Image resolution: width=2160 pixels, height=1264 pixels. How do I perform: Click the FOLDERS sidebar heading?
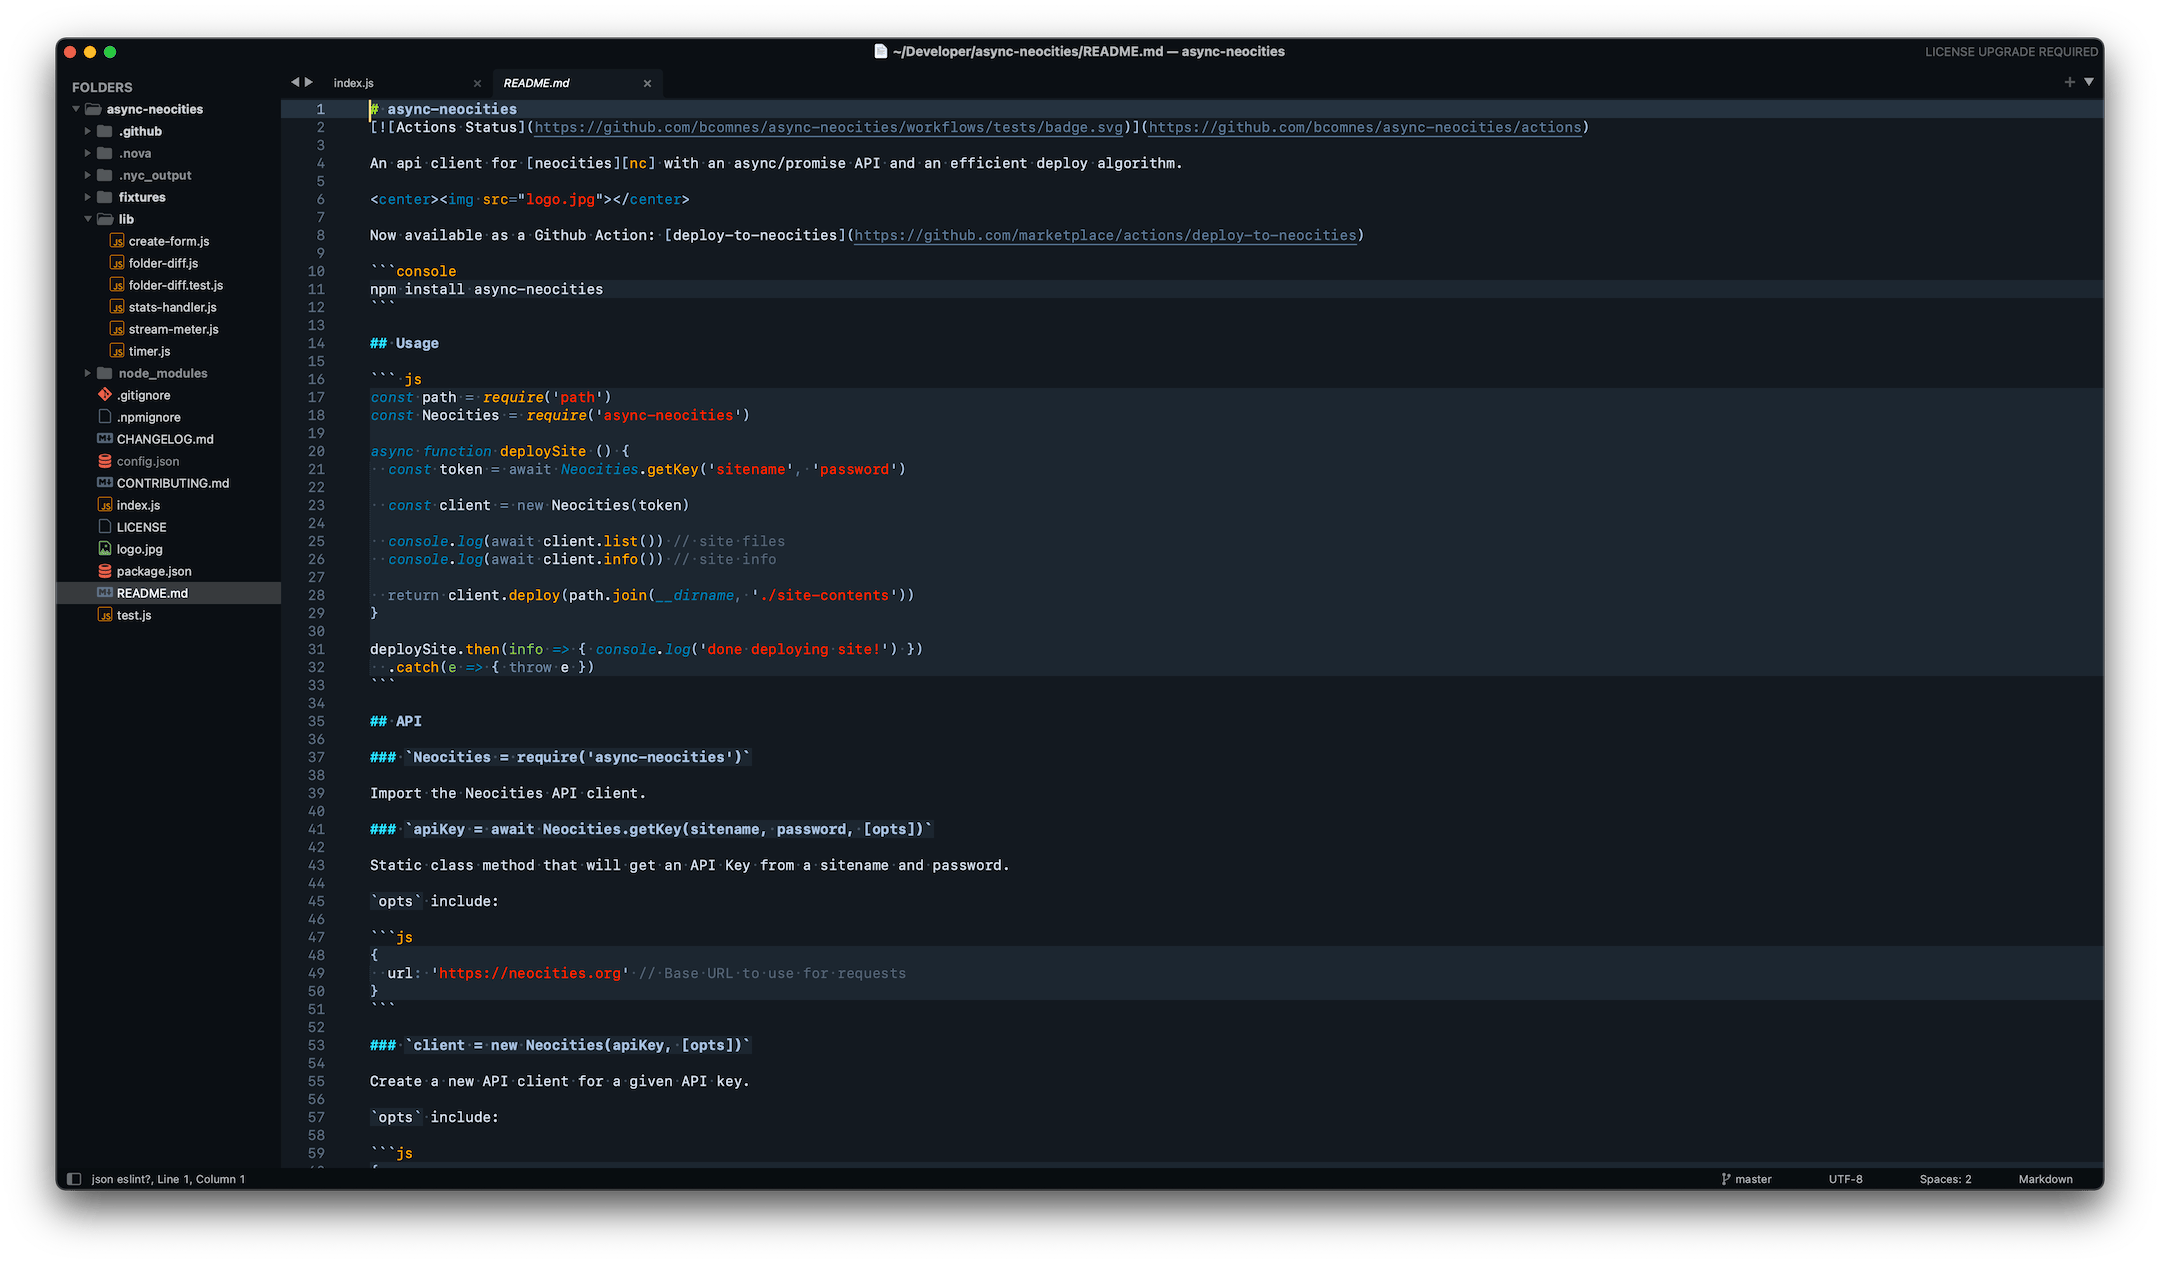click(x=102, y=87)
